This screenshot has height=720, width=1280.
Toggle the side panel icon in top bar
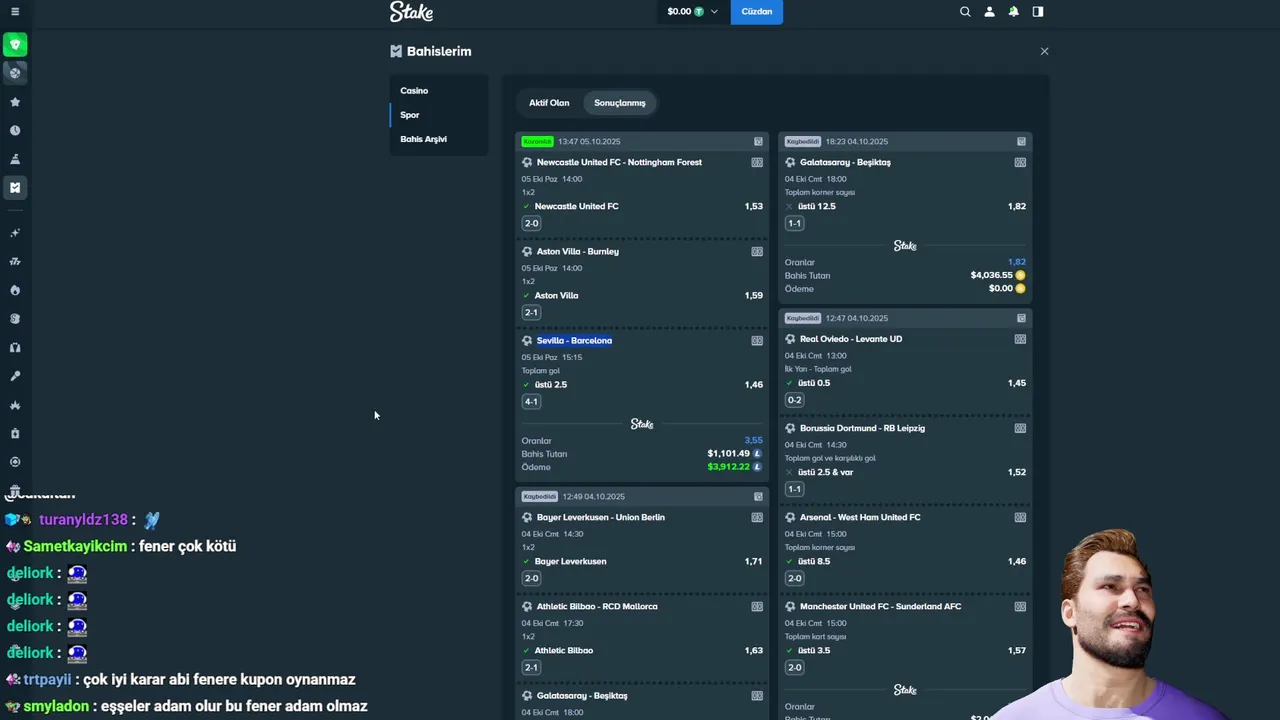pos(1038,12)
